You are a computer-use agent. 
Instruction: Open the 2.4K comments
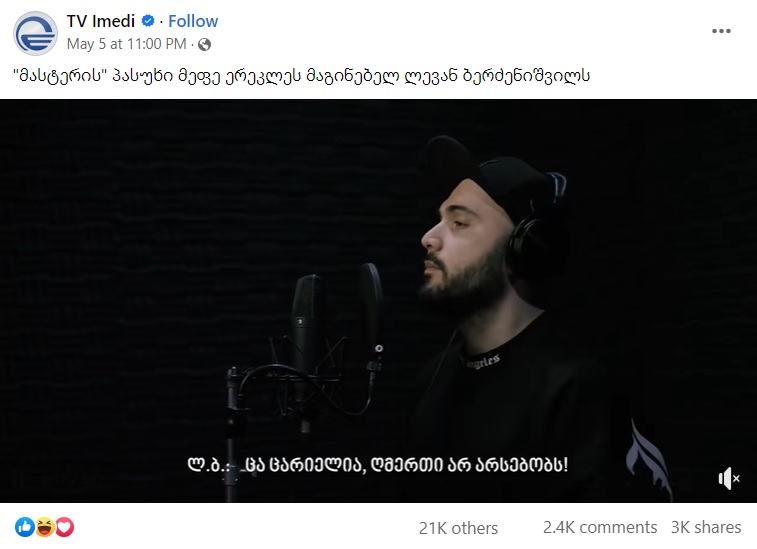click(600, 527)
